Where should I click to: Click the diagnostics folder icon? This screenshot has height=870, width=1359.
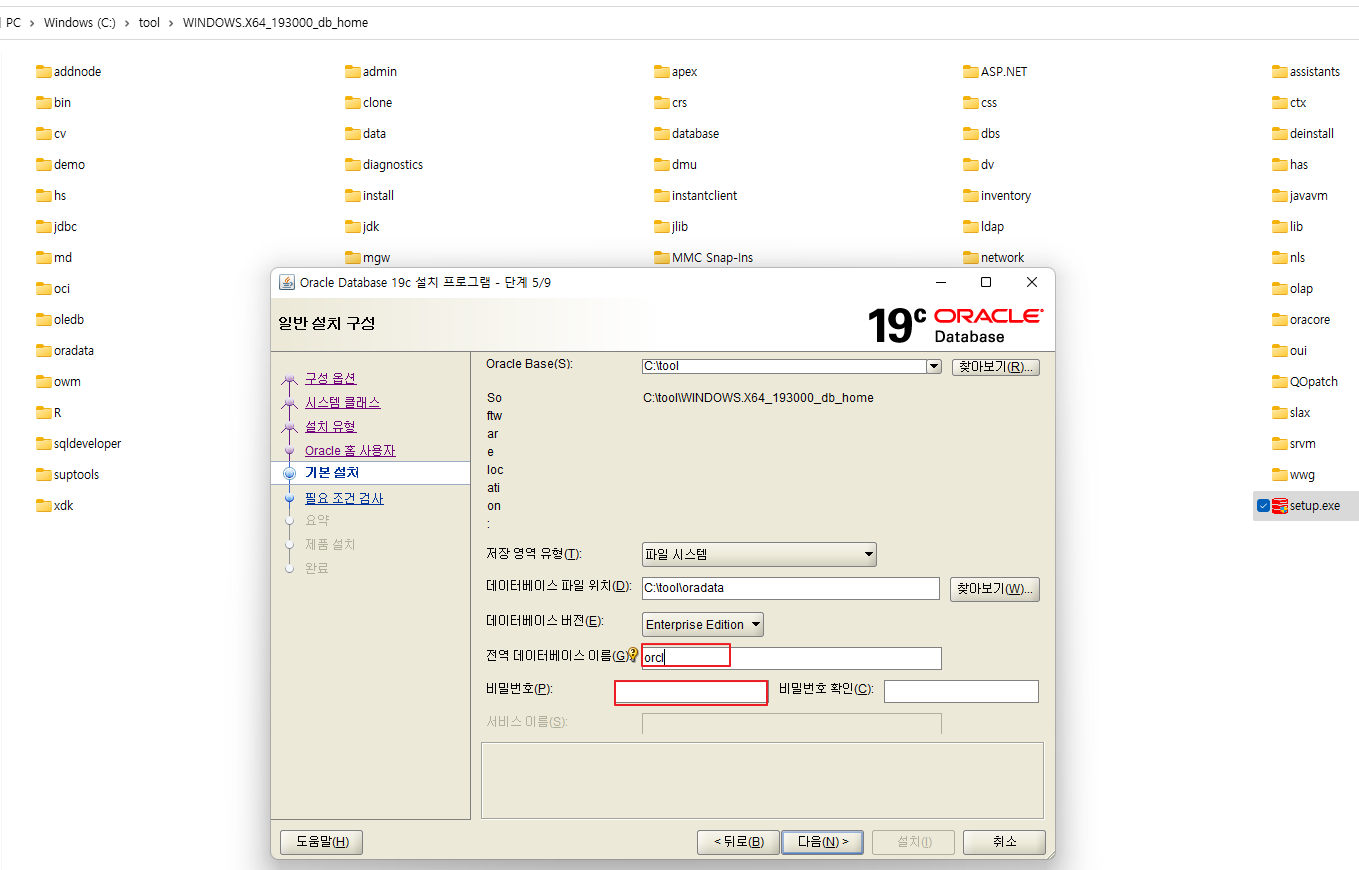(x=353, y=165)
